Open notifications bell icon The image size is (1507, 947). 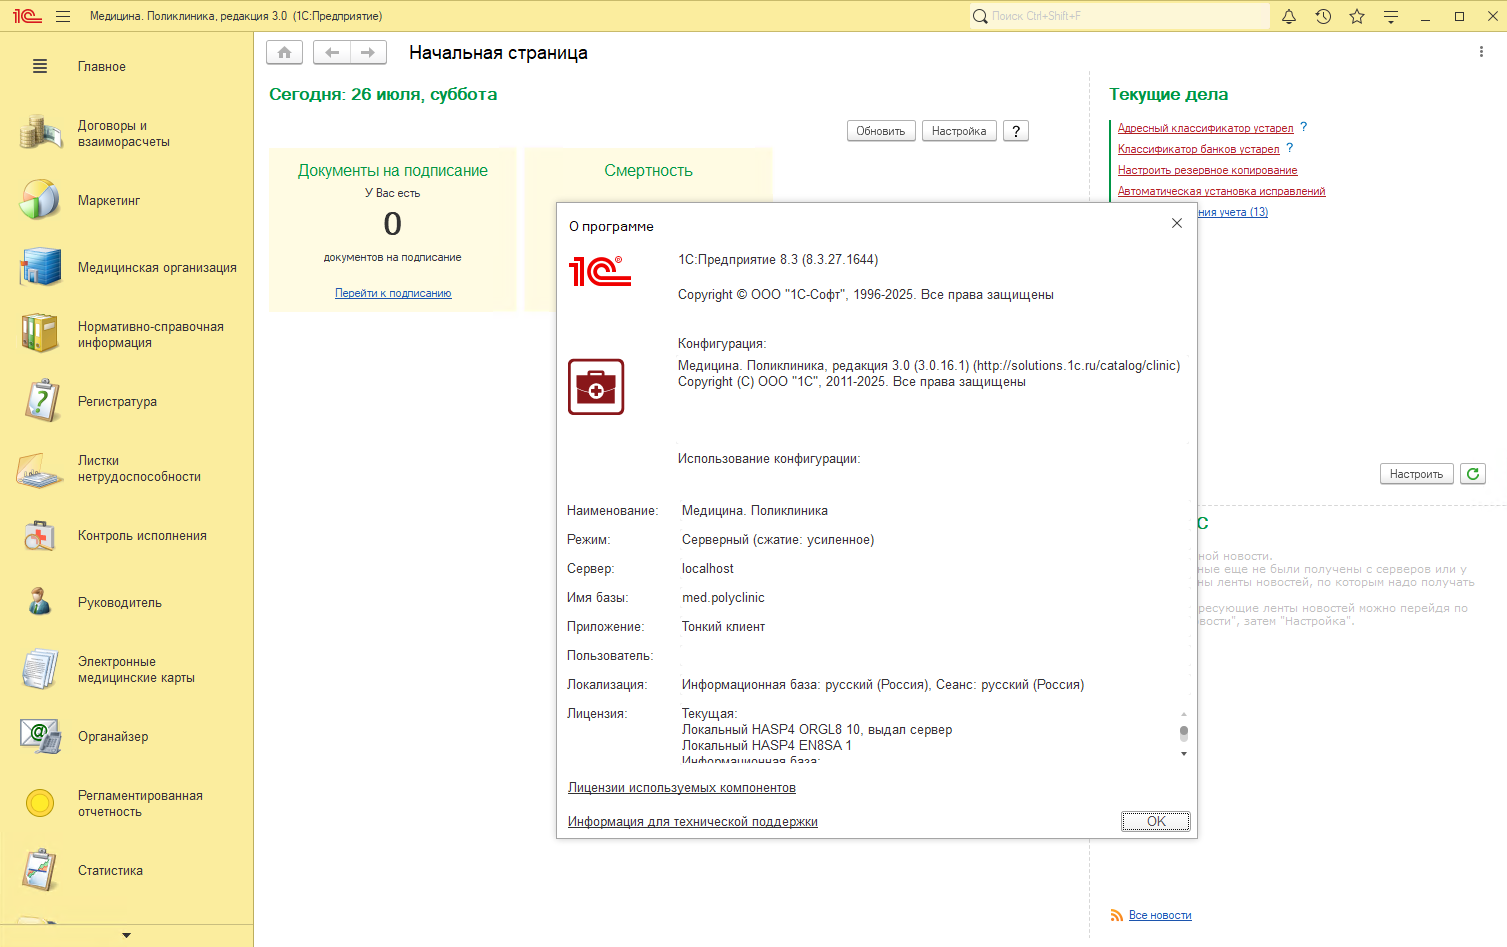click(x=1289, y=16)
